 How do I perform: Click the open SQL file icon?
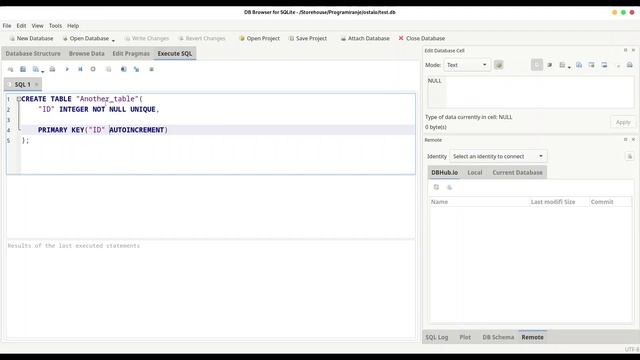coord(23,69)
